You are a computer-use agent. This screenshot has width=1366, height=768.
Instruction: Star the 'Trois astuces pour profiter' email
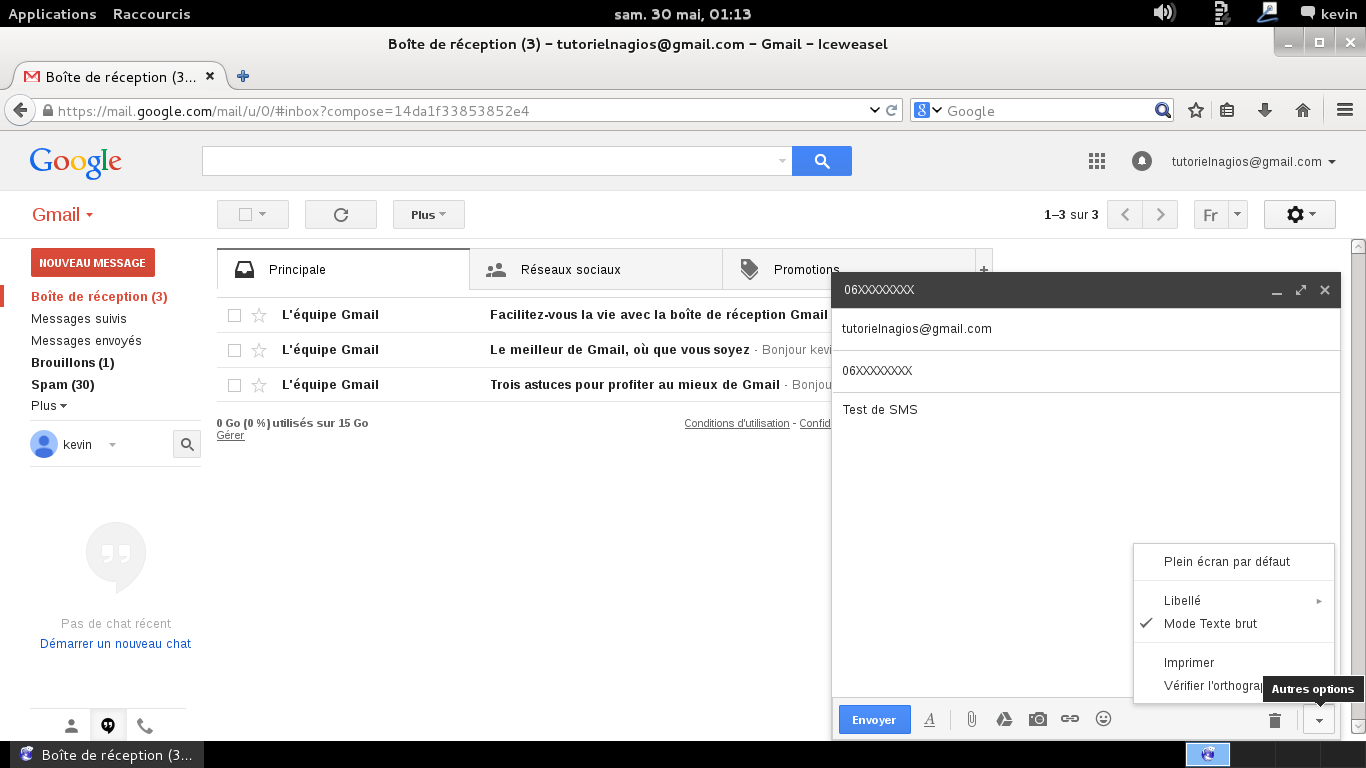(x=259, y=385)
